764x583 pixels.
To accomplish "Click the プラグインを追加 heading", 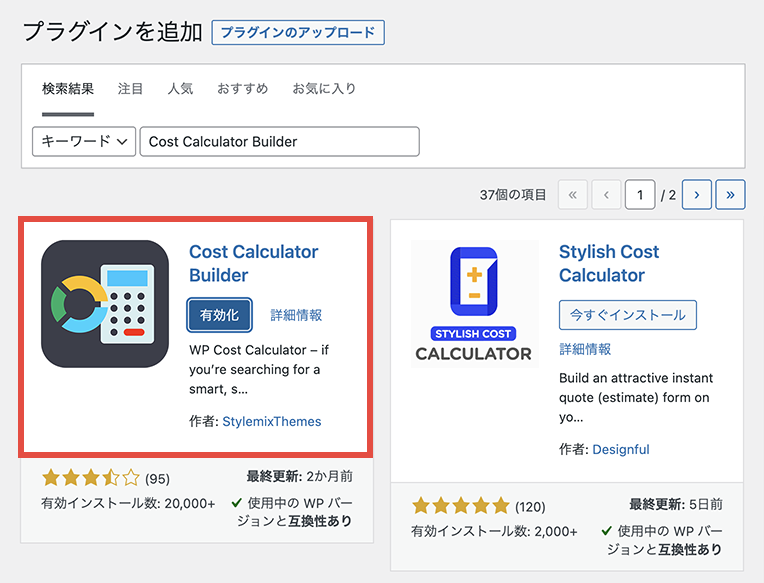I will (112, 32).
